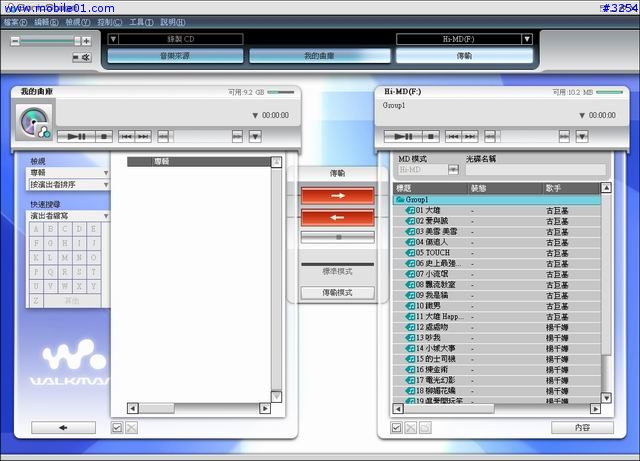Select track 01 大雄
The width and height of the screenshot is (640, 461).
[497, 210]
